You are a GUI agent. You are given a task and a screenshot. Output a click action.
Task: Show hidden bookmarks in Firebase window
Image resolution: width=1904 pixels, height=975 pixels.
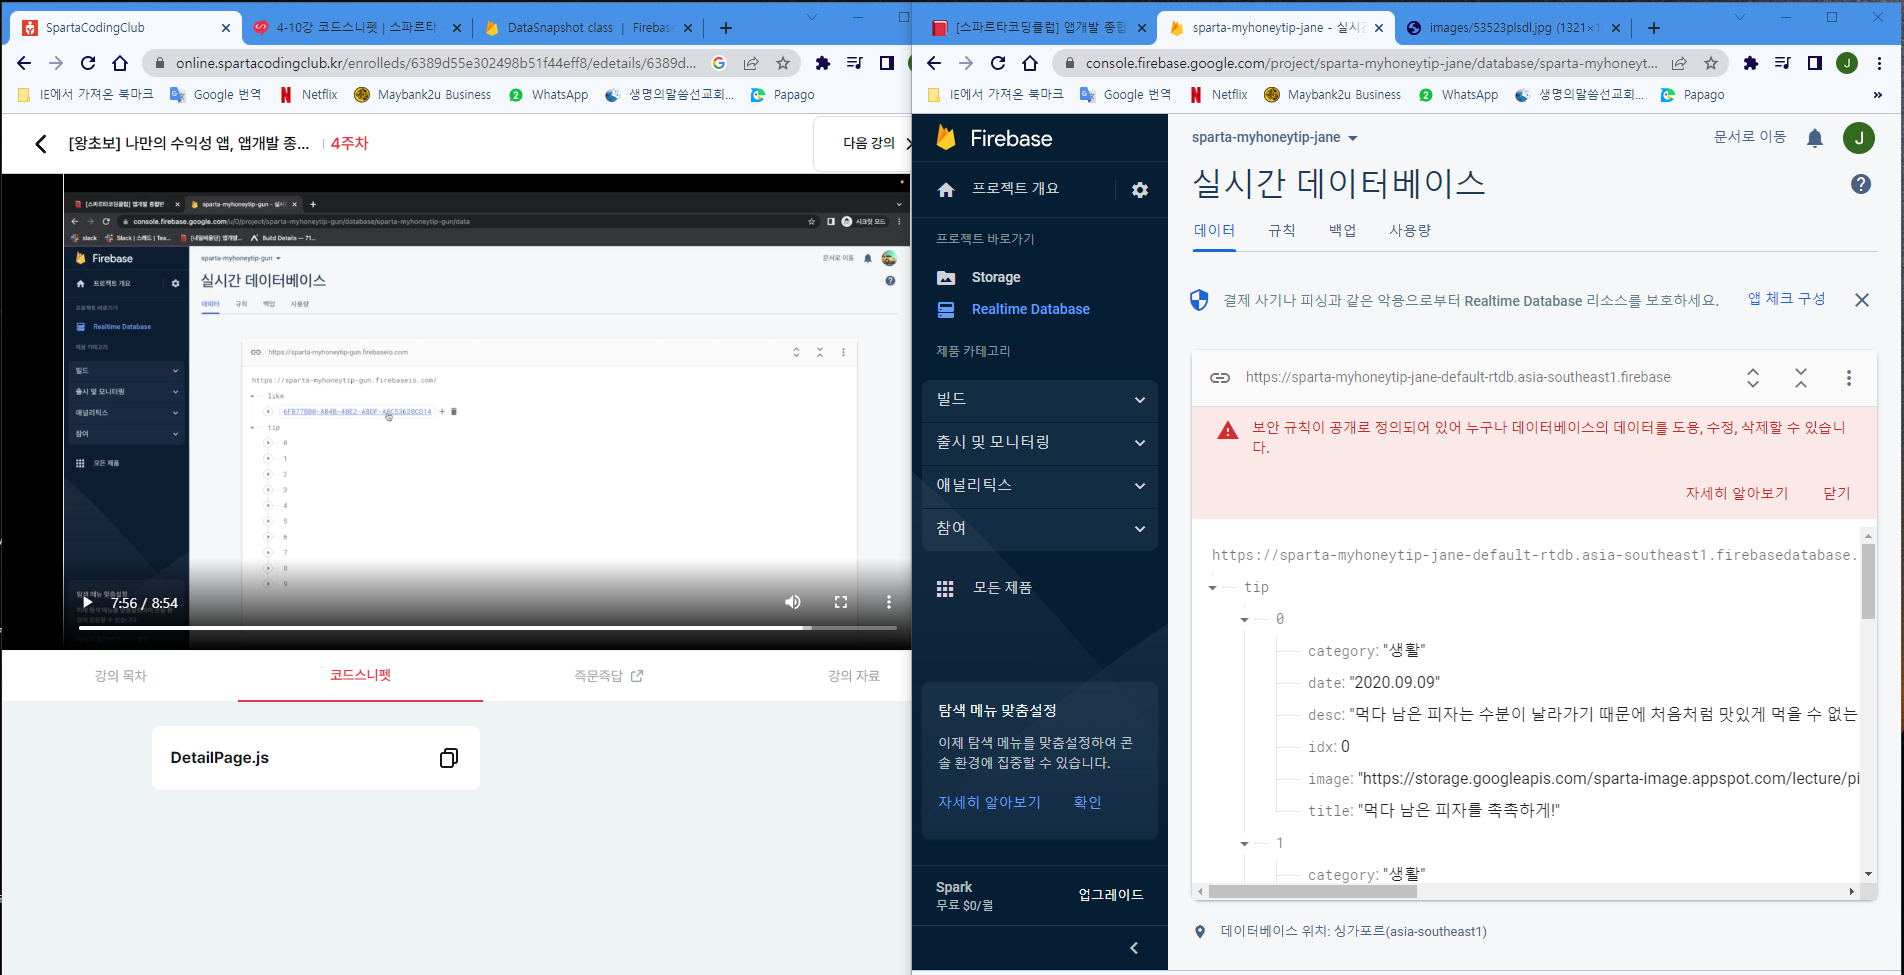tap(1877, 95)
